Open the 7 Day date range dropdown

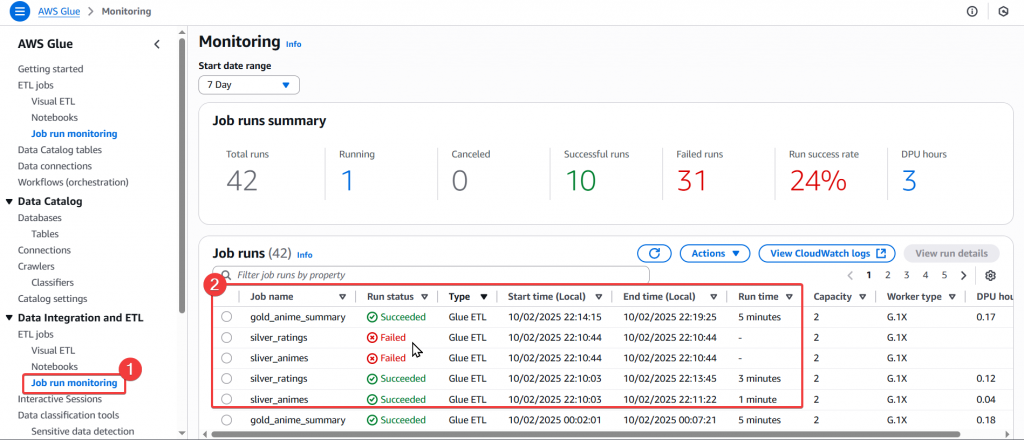click(249, 85)
